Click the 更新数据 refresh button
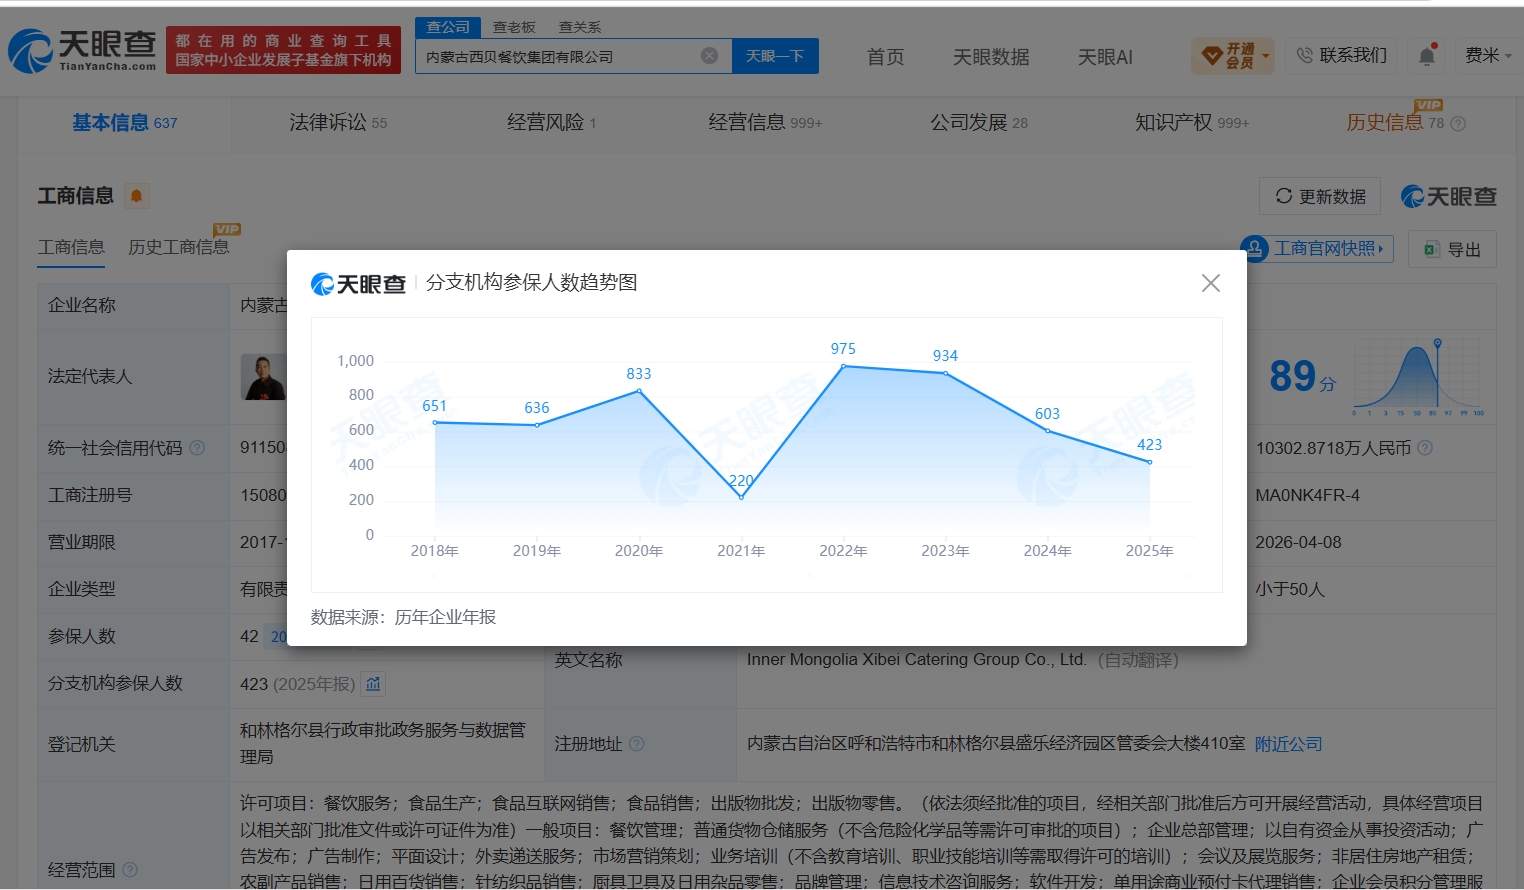The image size is (1524, 890). (x=1320, y=196)
